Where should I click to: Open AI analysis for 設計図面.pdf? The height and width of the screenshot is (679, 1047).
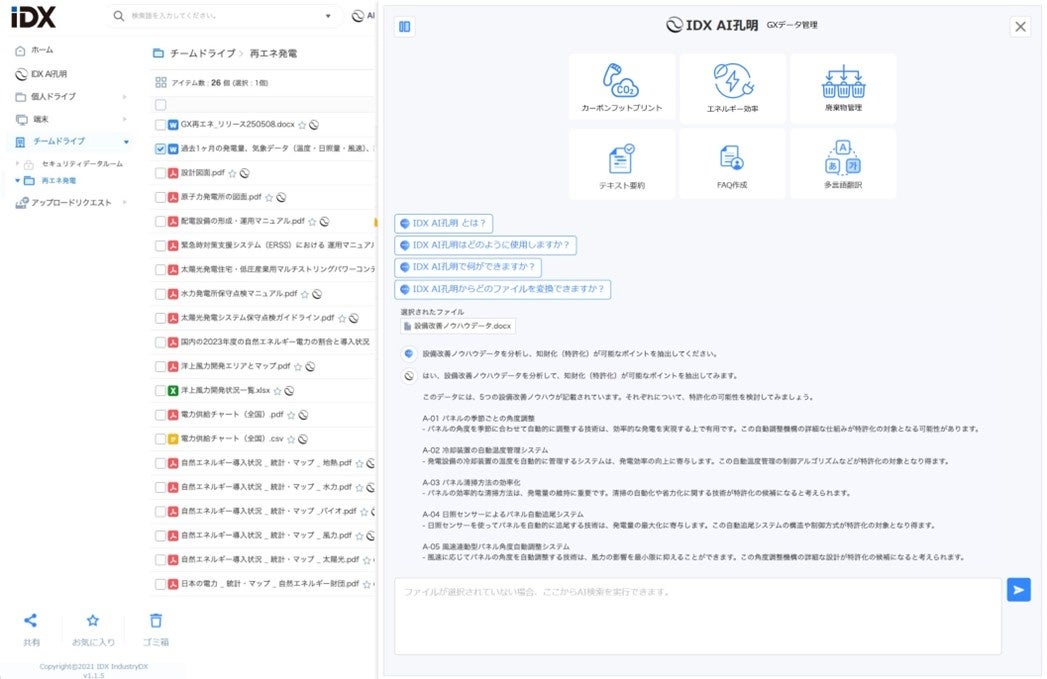[x=244, y=174]
